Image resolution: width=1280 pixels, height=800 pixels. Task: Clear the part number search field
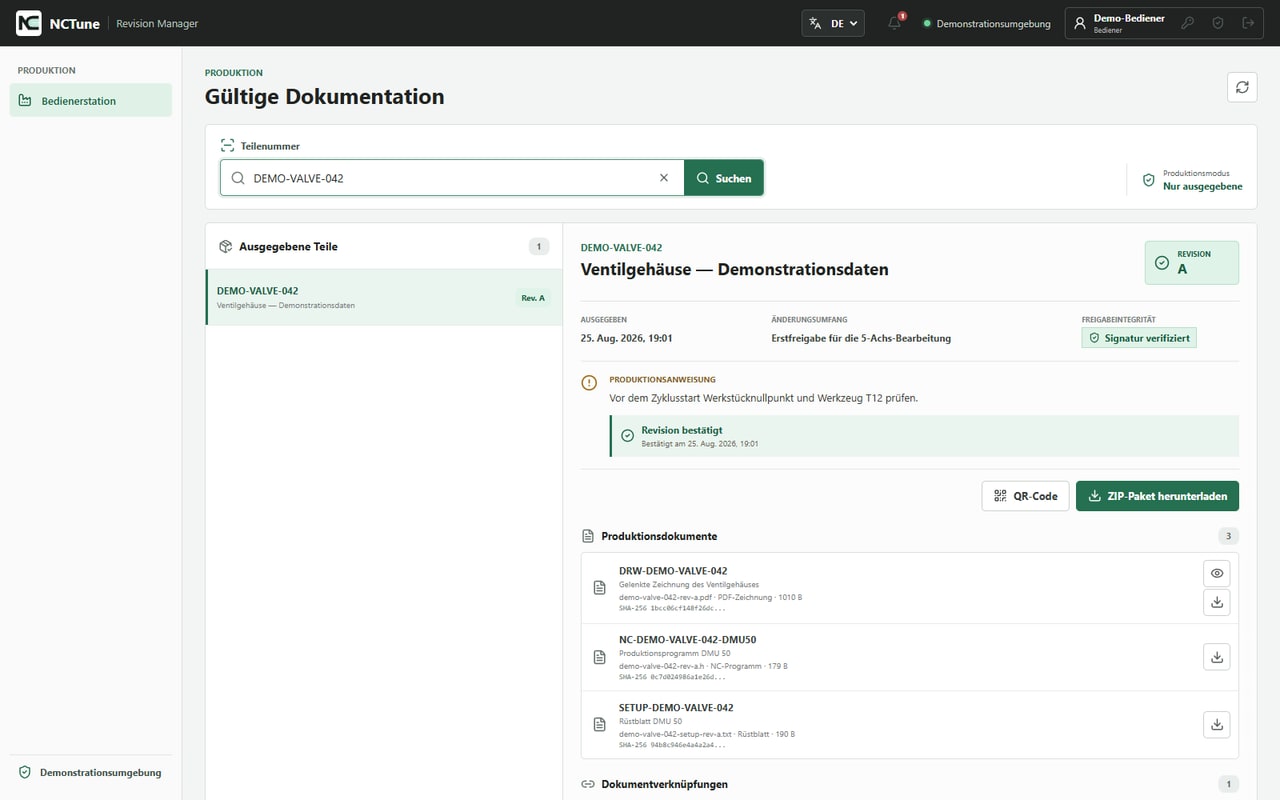point(664,178)
